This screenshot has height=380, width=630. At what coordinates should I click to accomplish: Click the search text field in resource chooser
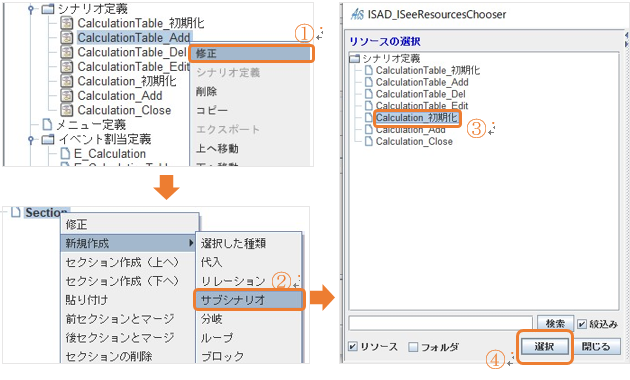pyautogui.click(x=441, y=323)
